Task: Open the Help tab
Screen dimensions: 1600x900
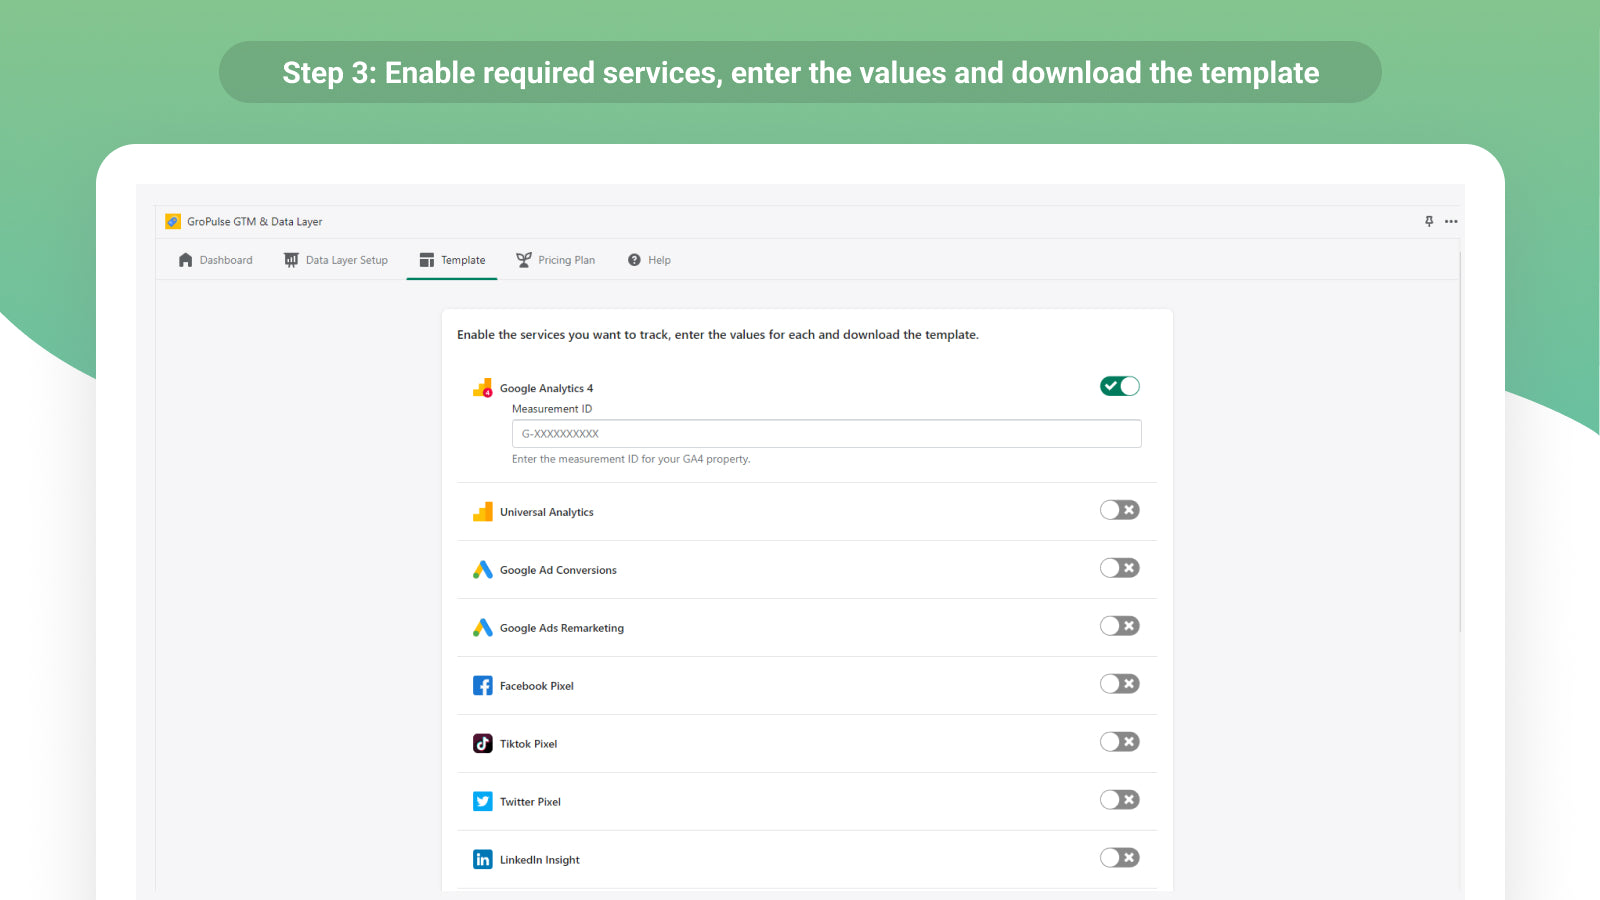Action: [x=649, y=260]
